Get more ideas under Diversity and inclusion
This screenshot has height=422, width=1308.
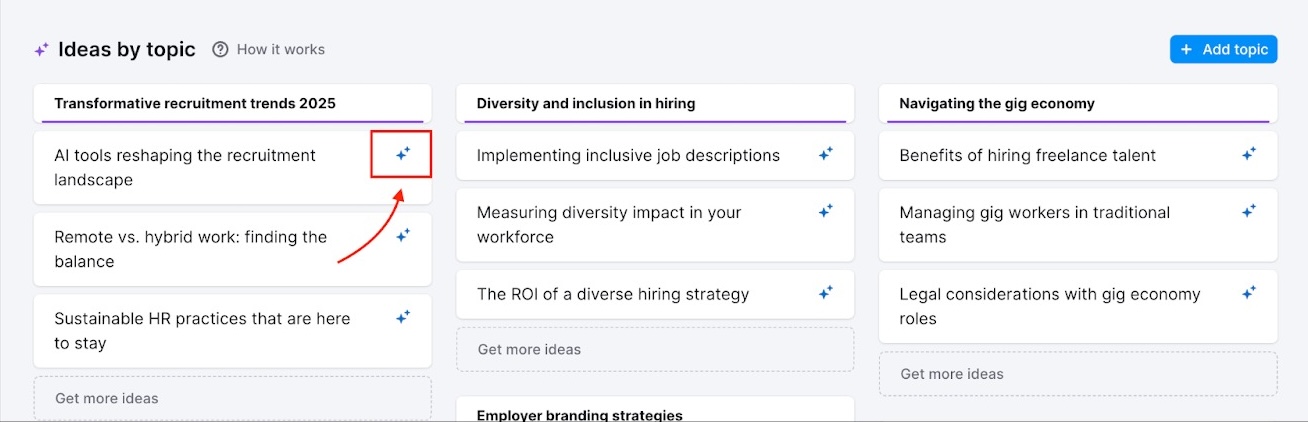(529, 349)
